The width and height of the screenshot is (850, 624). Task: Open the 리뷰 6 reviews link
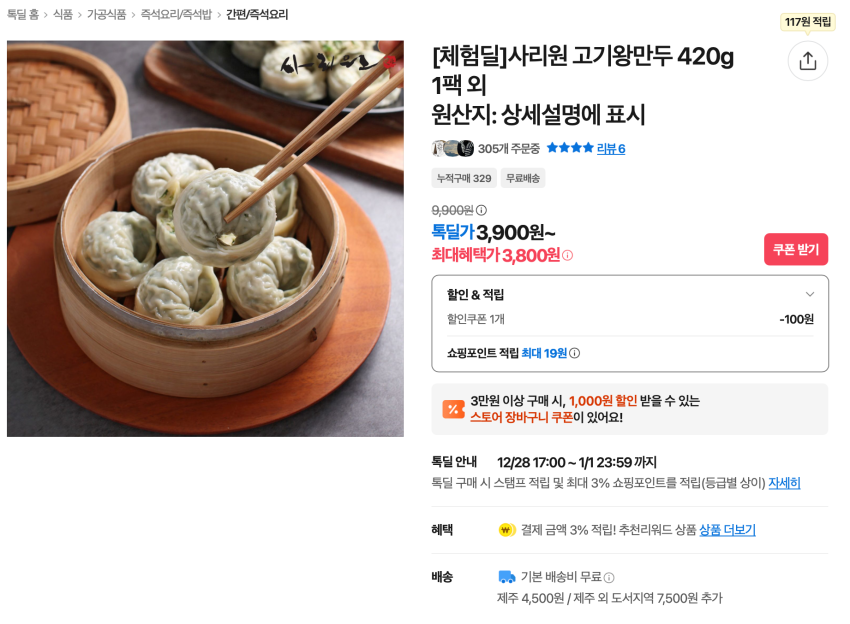tap(611, 148)
